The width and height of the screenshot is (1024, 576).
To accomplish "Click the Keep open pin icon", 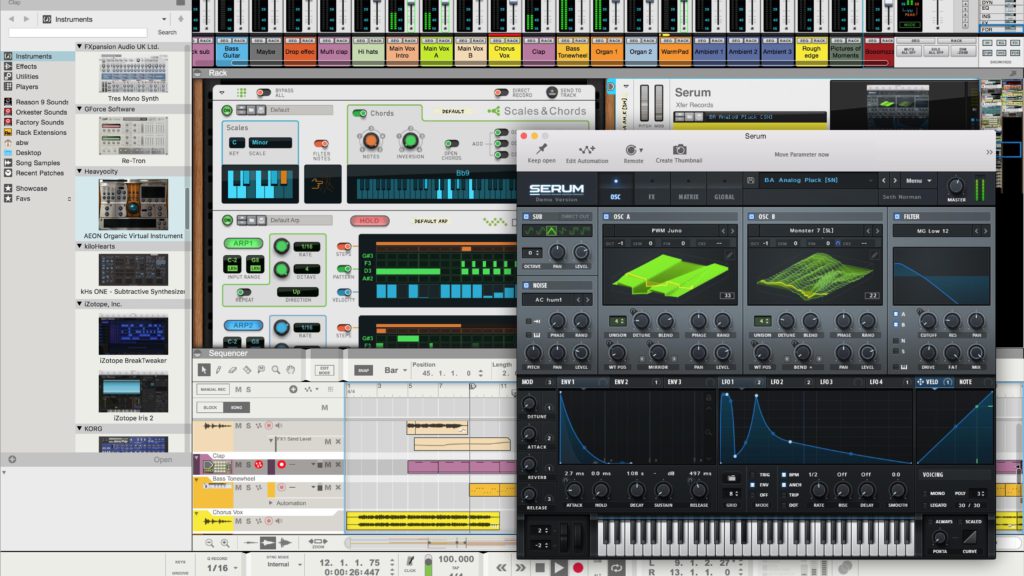I will [541, 150].
